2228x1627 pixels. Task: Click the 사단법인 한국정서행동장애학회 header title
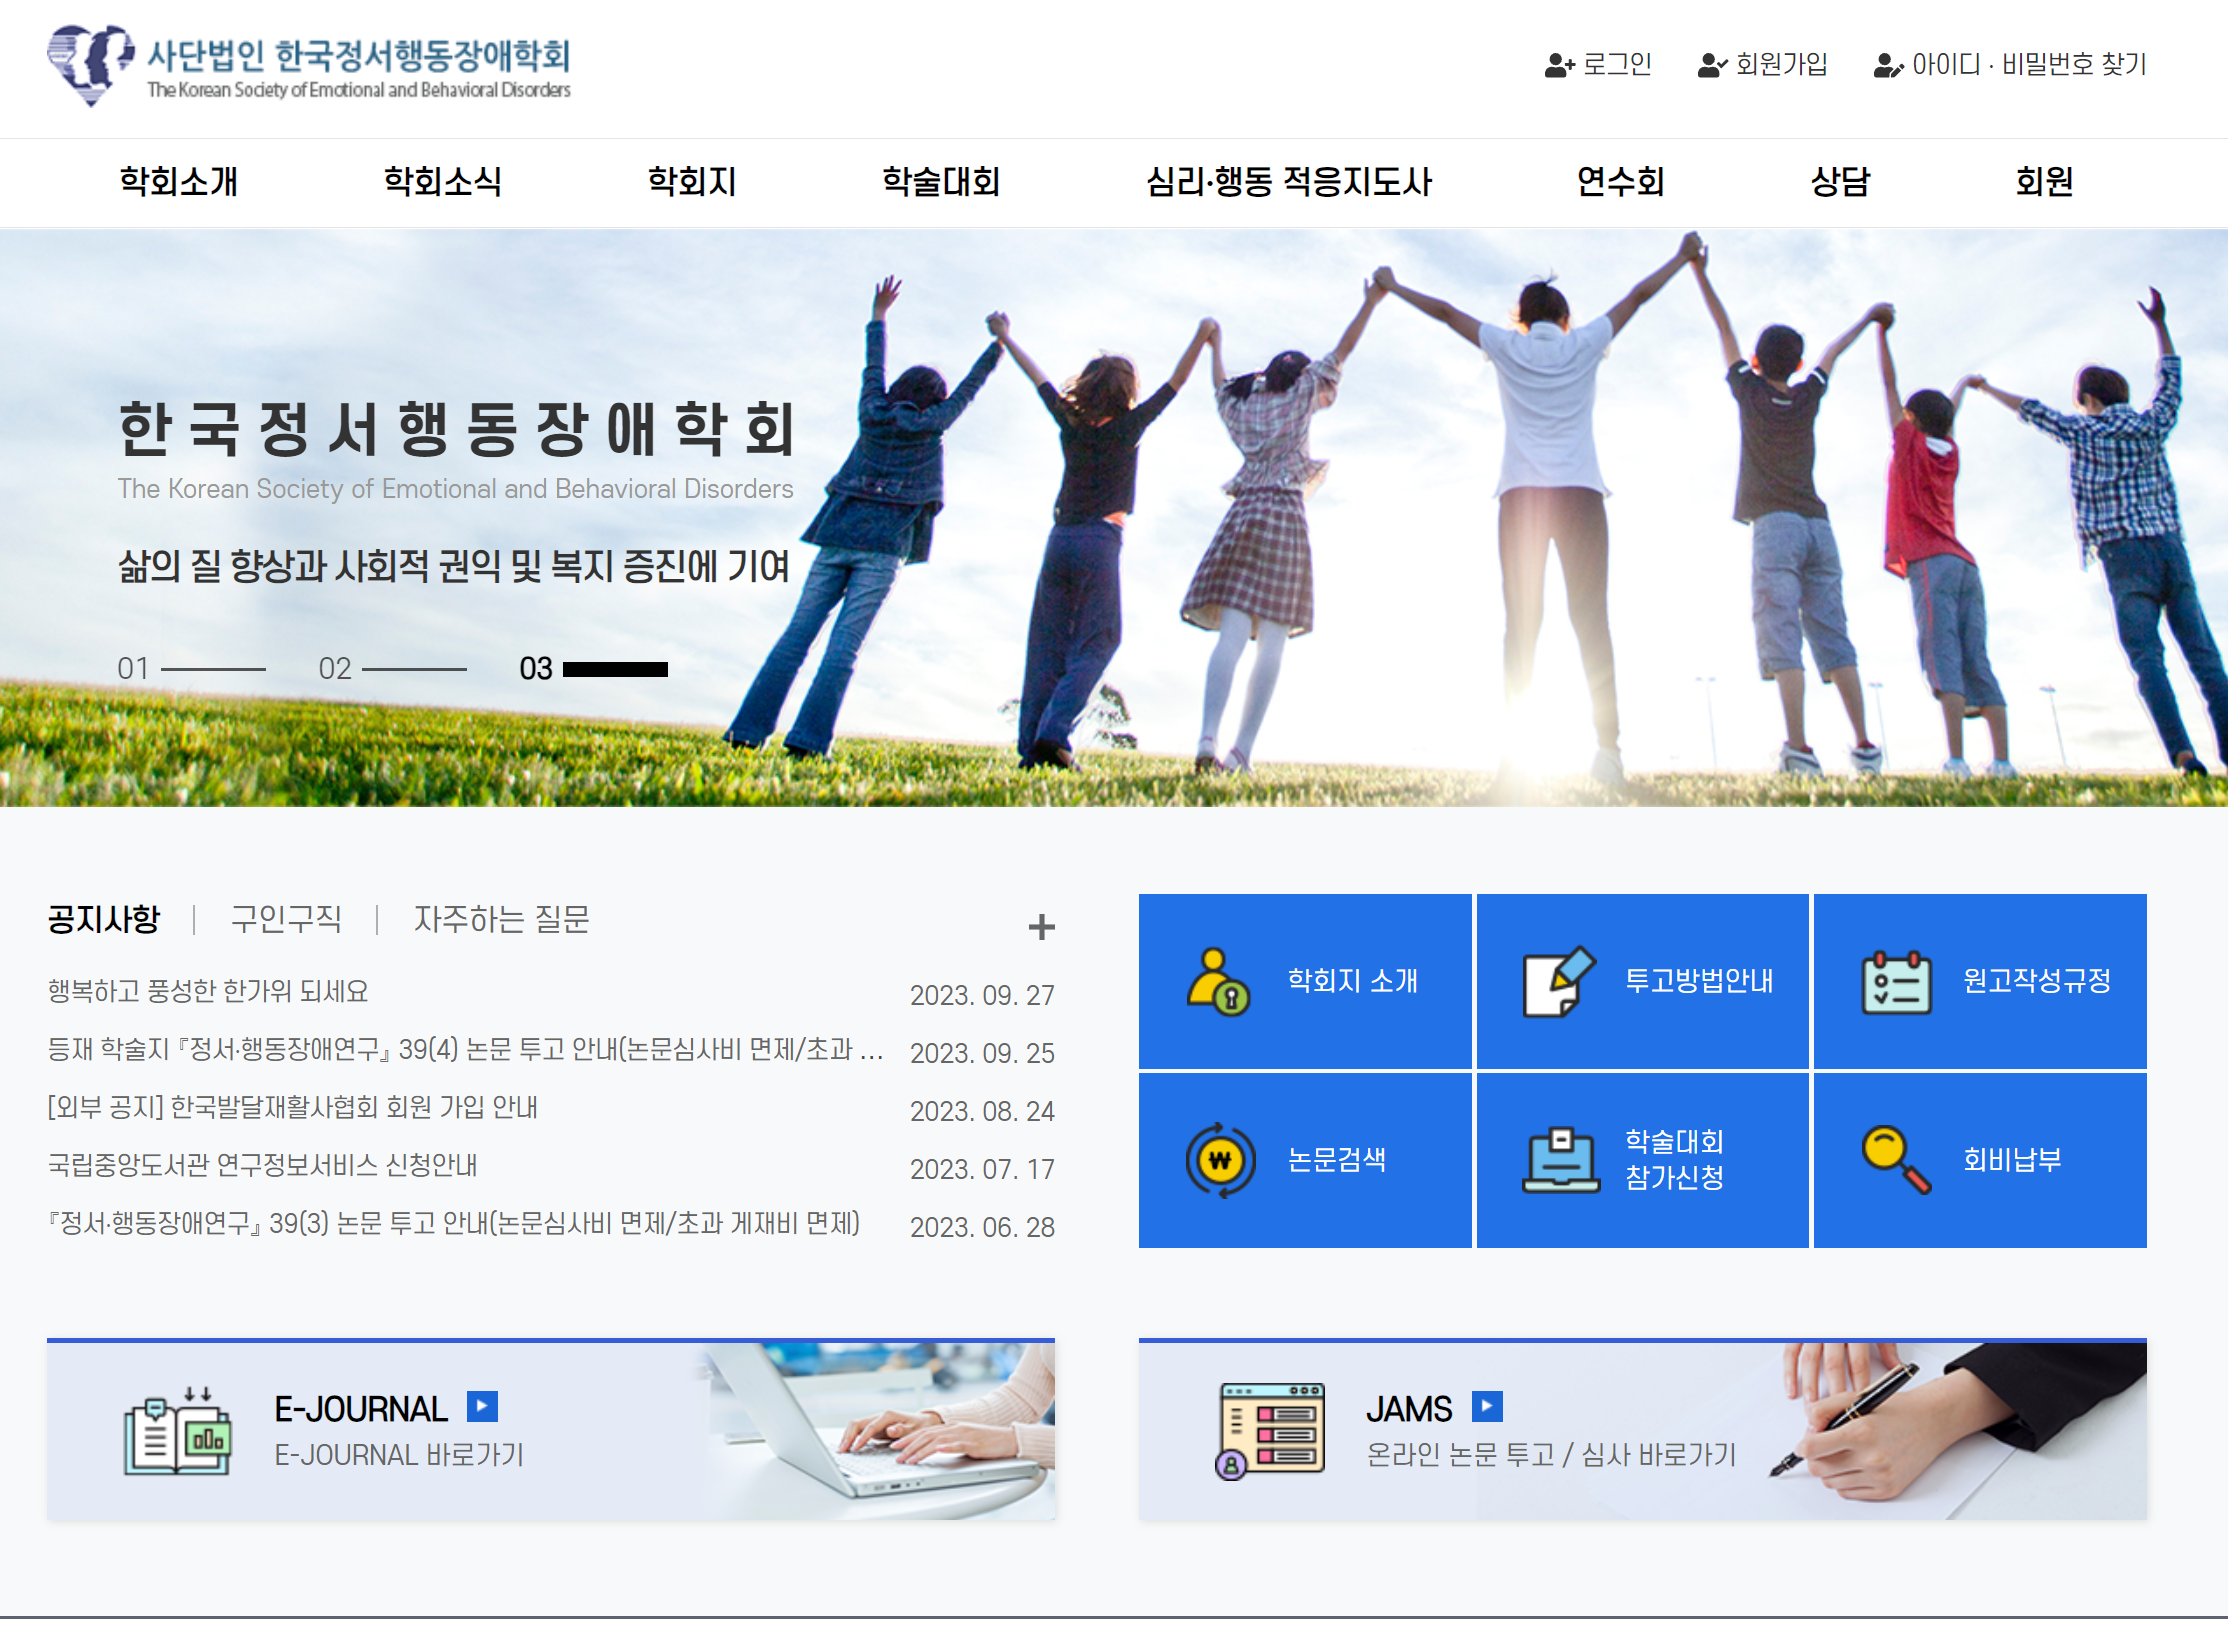[x=359, y=56]
